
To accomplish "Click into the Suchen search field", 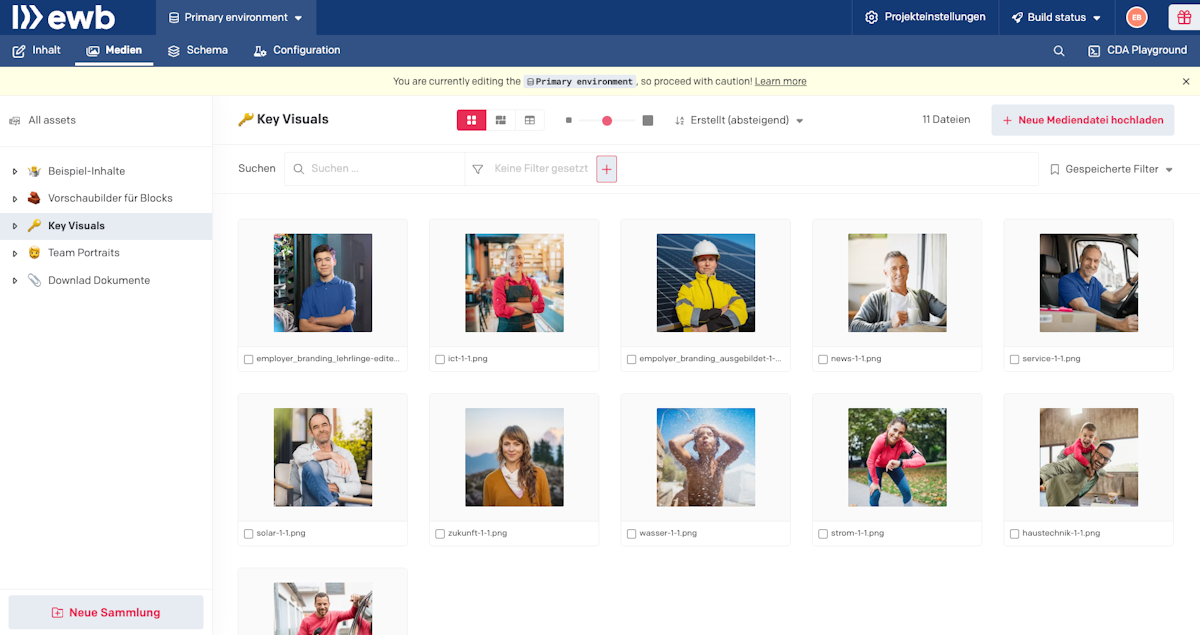I will point(375,169).
